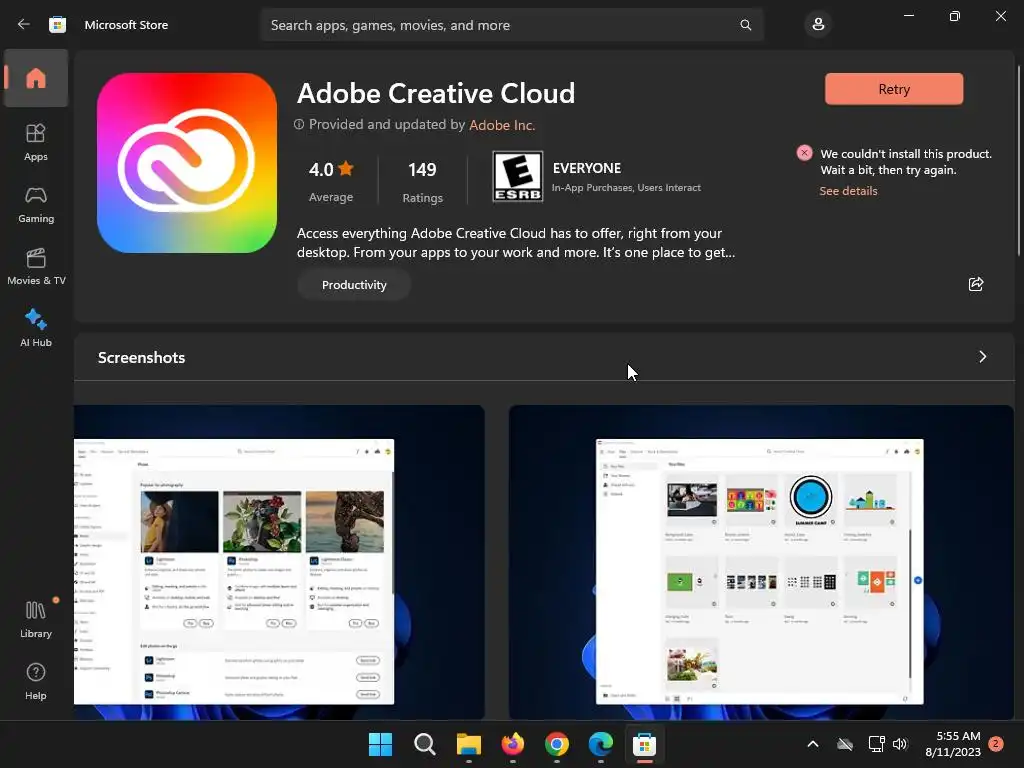Open taskbar Search
The image size is (1024, 768).
pyautogui.click(x=424, y=744)
